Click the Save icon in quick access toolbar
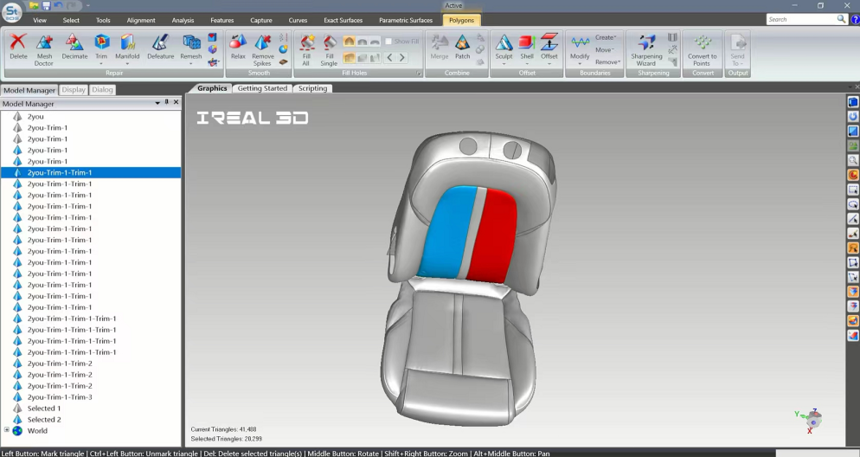Image resolution: width=860 pixels, height=457 pixels. [46, 5]
